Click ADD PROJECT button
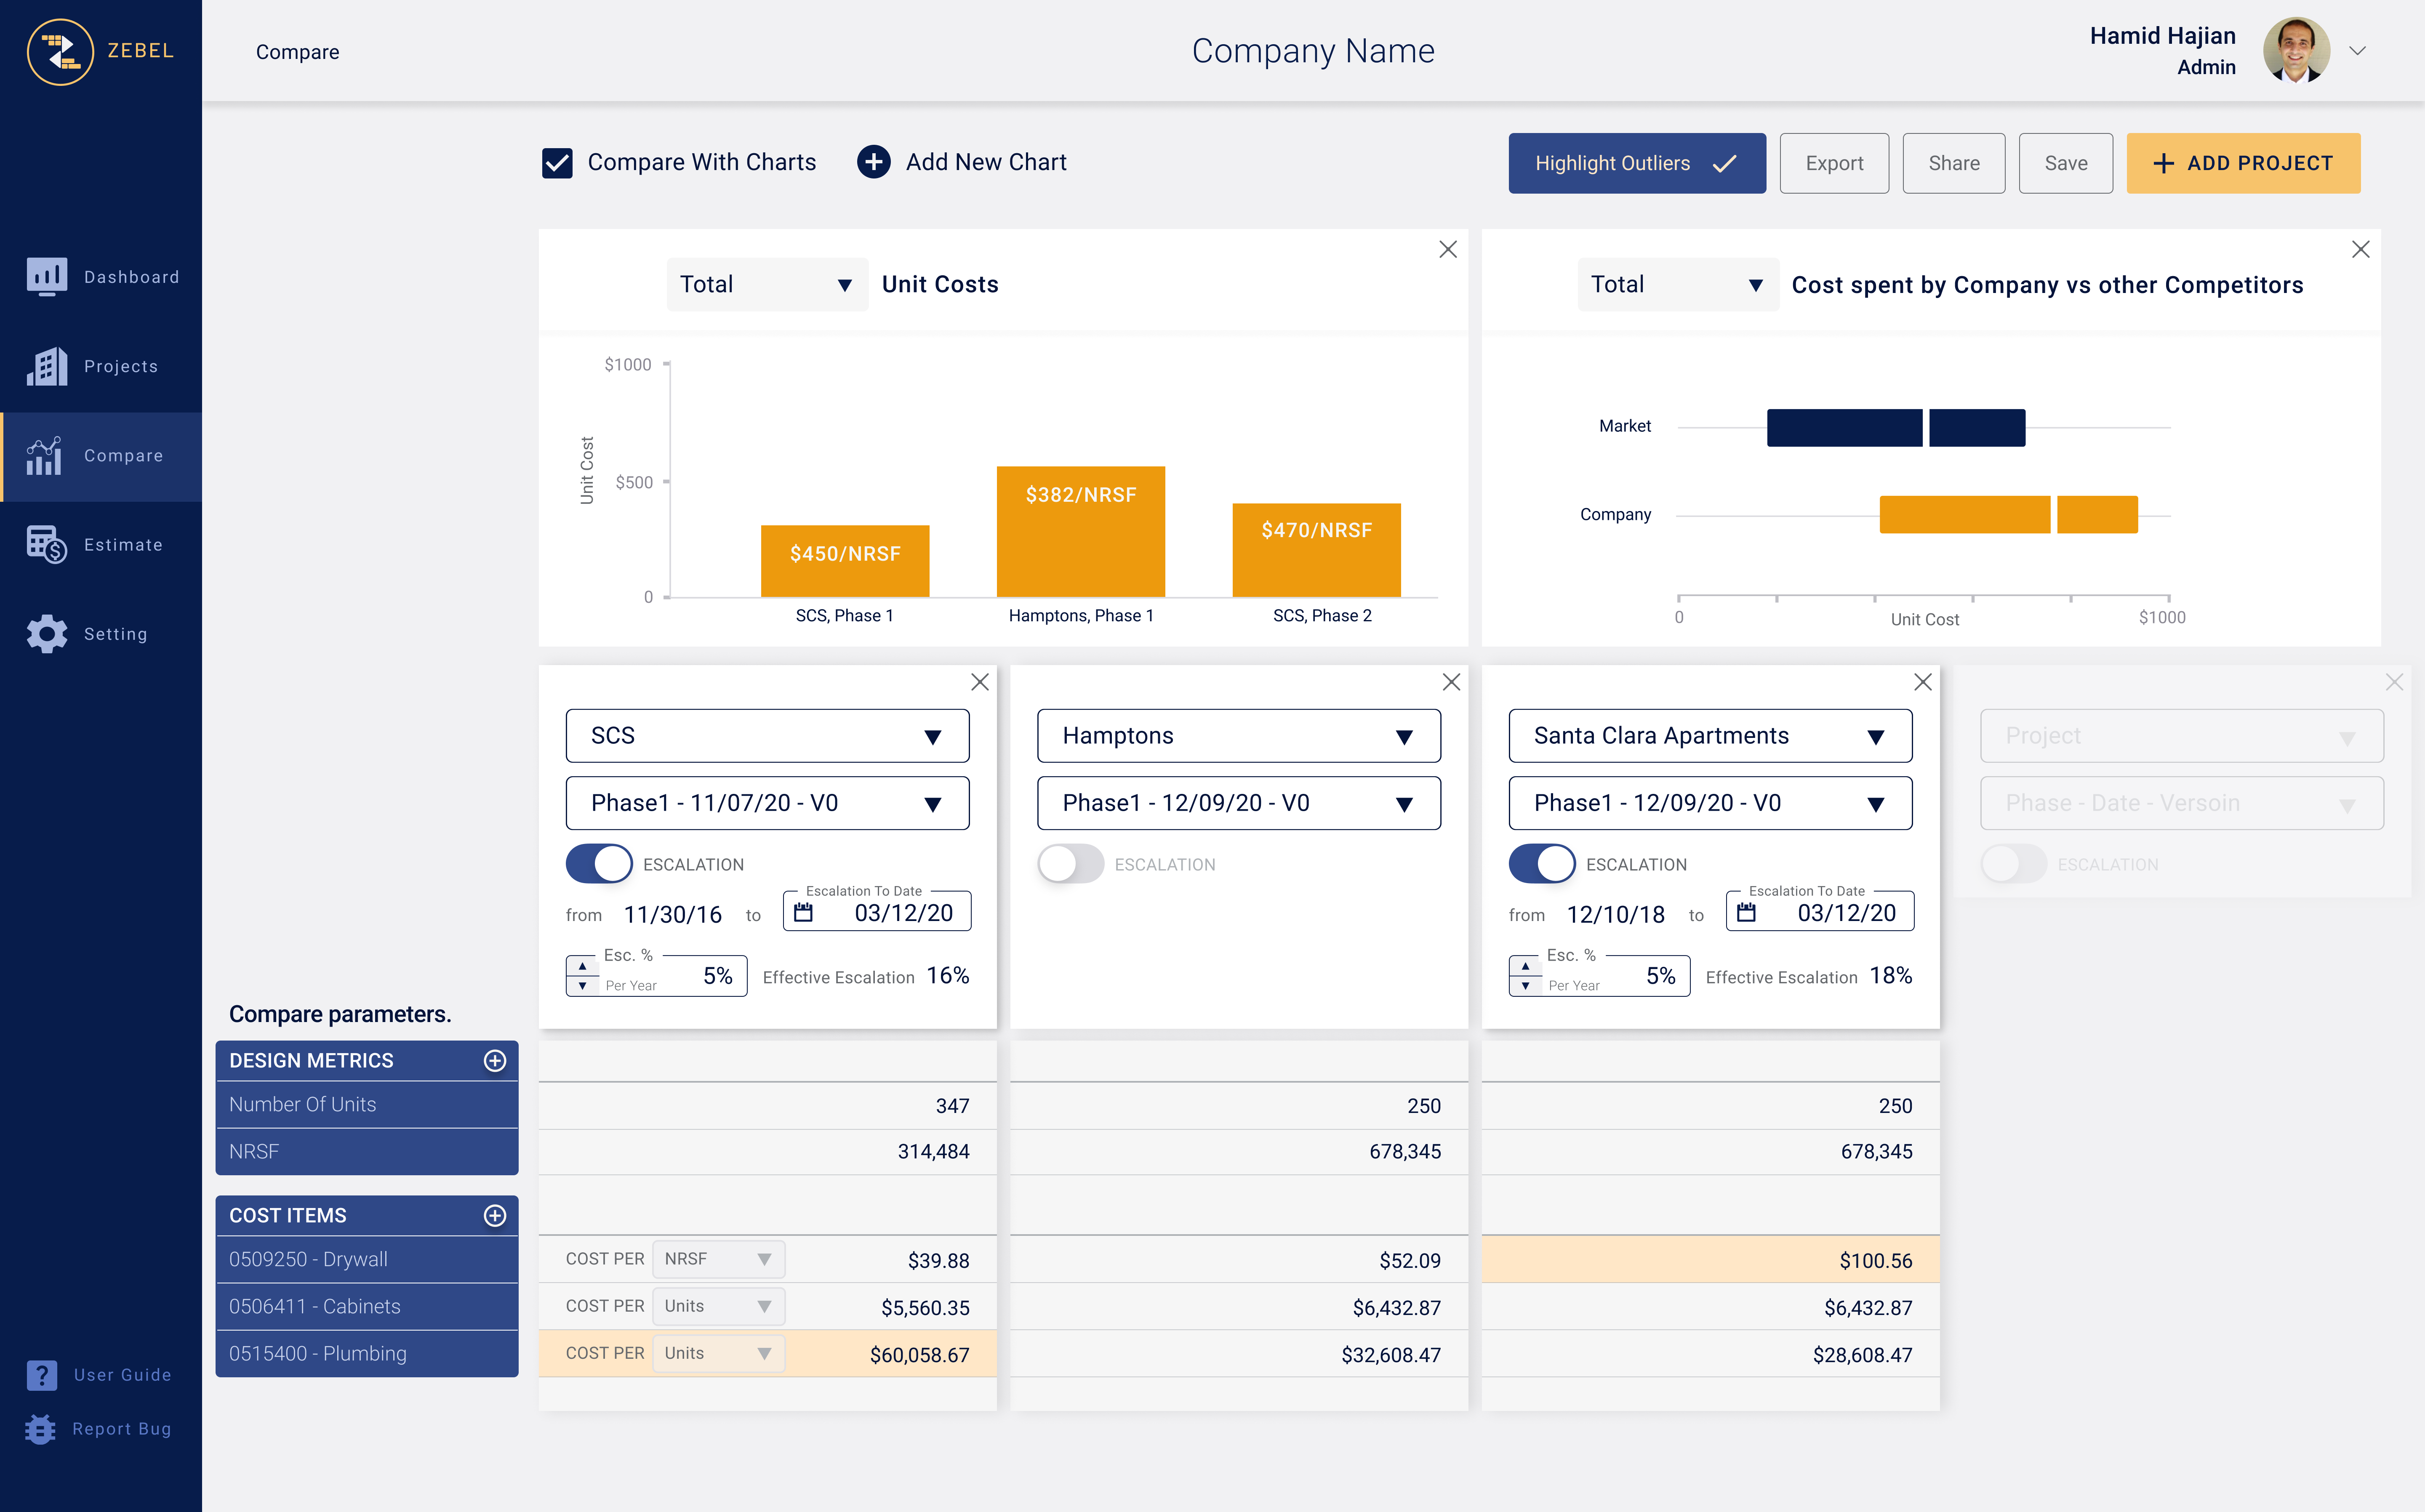Screen dimensions: 2425x1512 pyautogui.click(x=2243, y=163)
